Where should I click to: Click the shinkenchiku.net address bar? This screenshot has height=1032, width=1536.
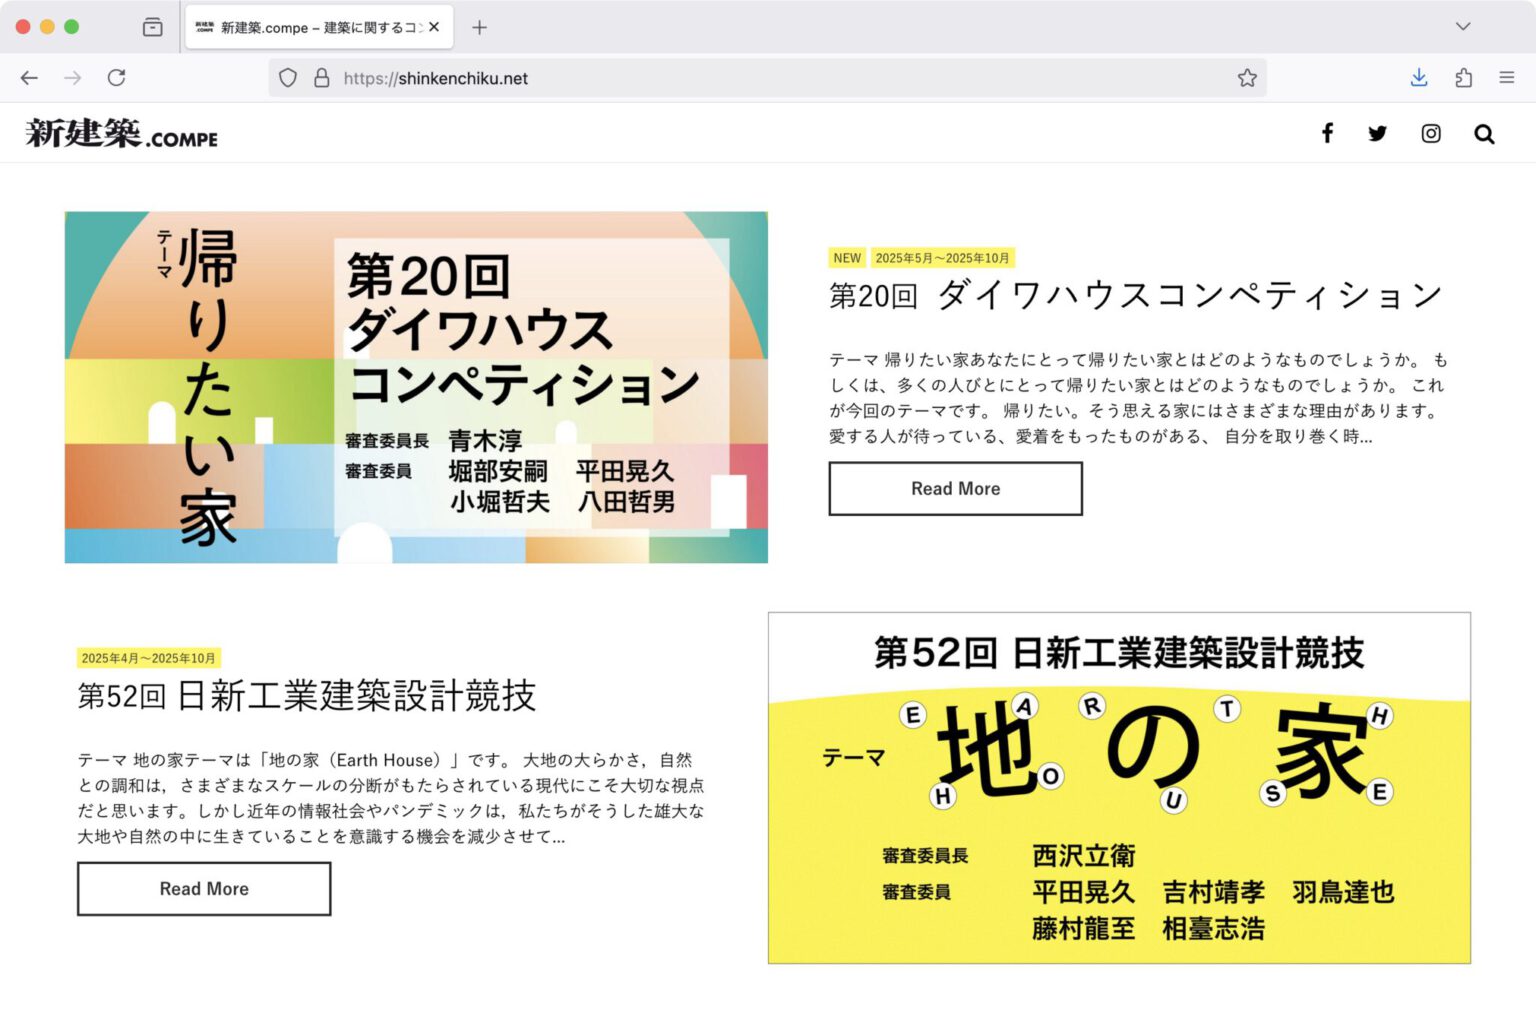[767, 78]
